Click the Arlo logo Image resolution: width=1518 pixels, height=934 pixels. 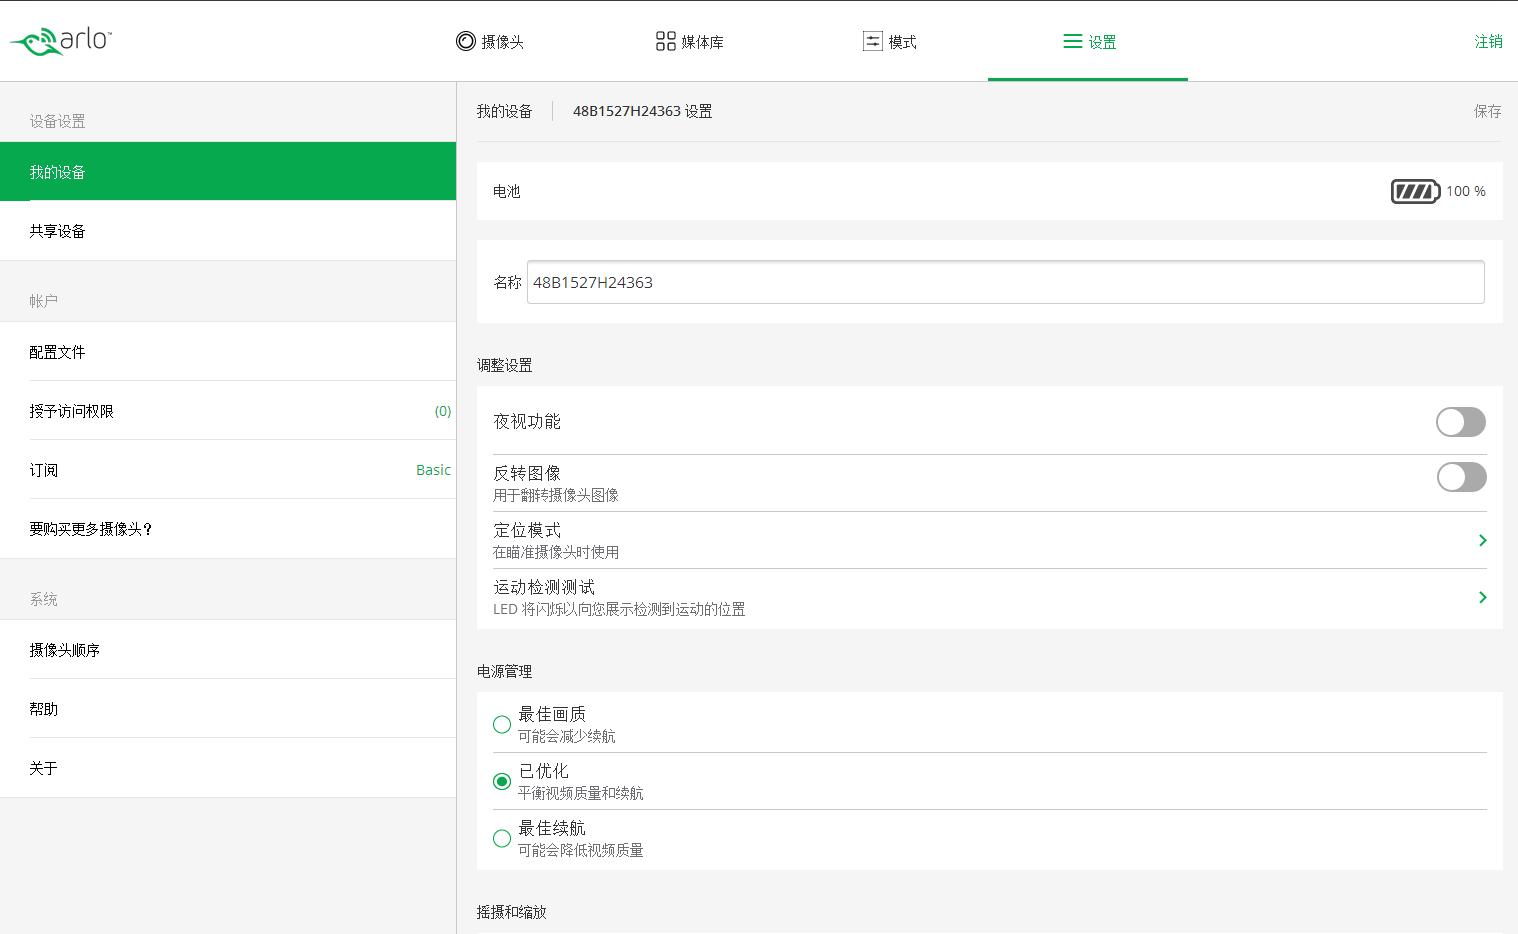[60, 41]
